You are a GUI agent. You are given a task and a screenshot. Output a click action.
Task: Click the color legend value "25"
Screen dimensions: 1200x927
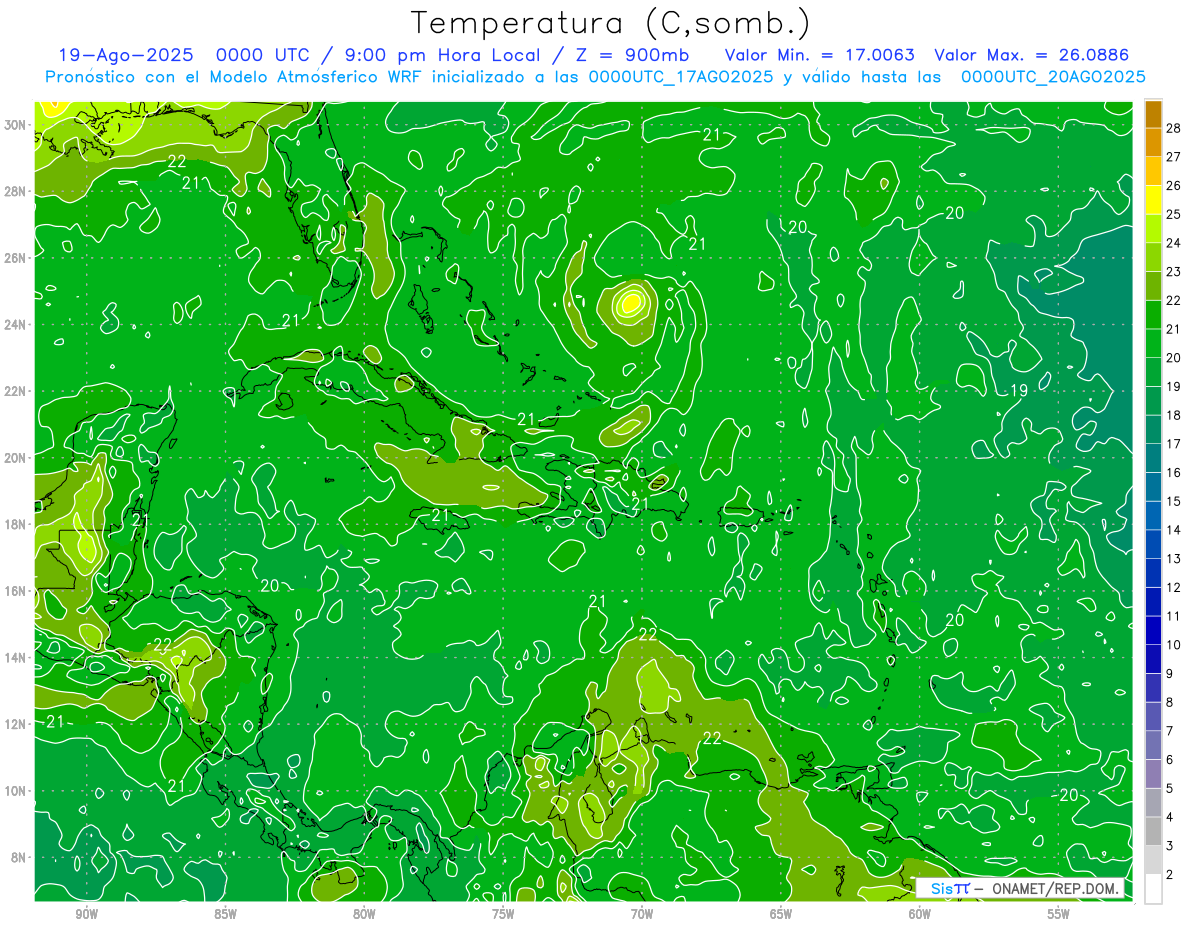coord(1174,214)
